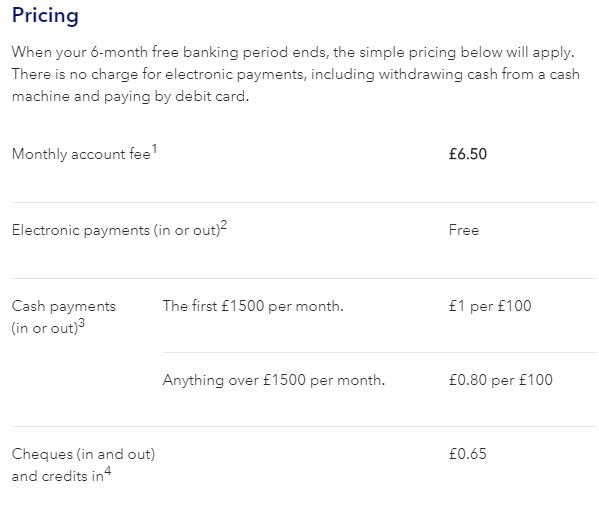Click the 6-month free banking period sentence

click(293, 52)
